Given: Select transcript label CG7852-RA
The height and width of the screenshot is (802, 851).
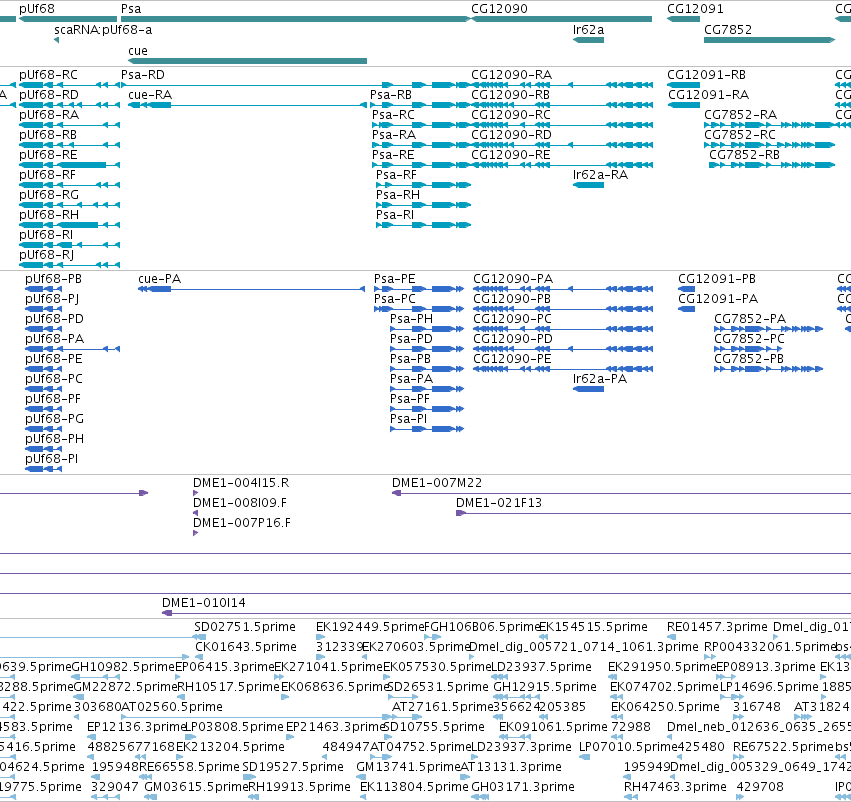Looking at the screenshot, I should [740, 115].
